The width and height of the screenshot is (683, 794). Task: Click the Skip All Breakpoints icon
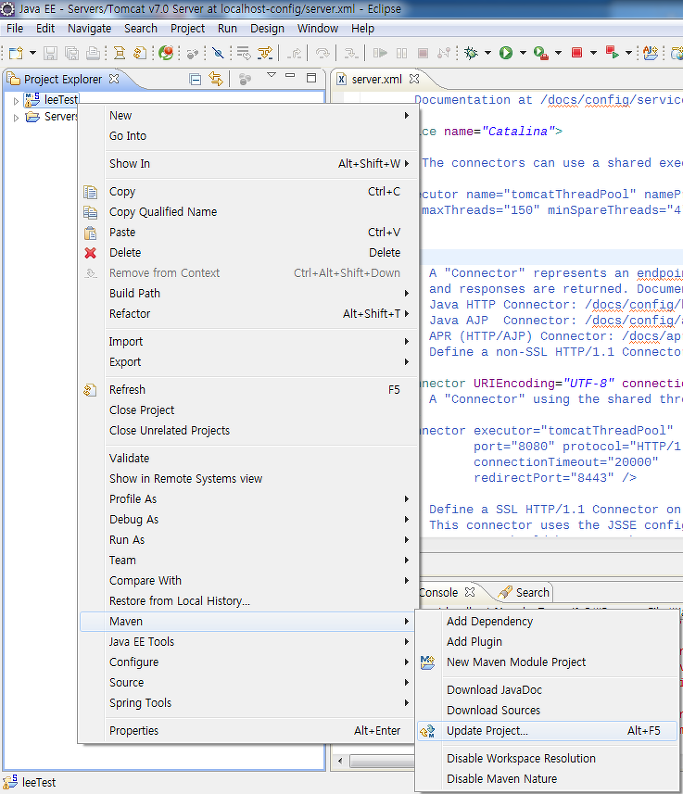[x=218, y=53]
